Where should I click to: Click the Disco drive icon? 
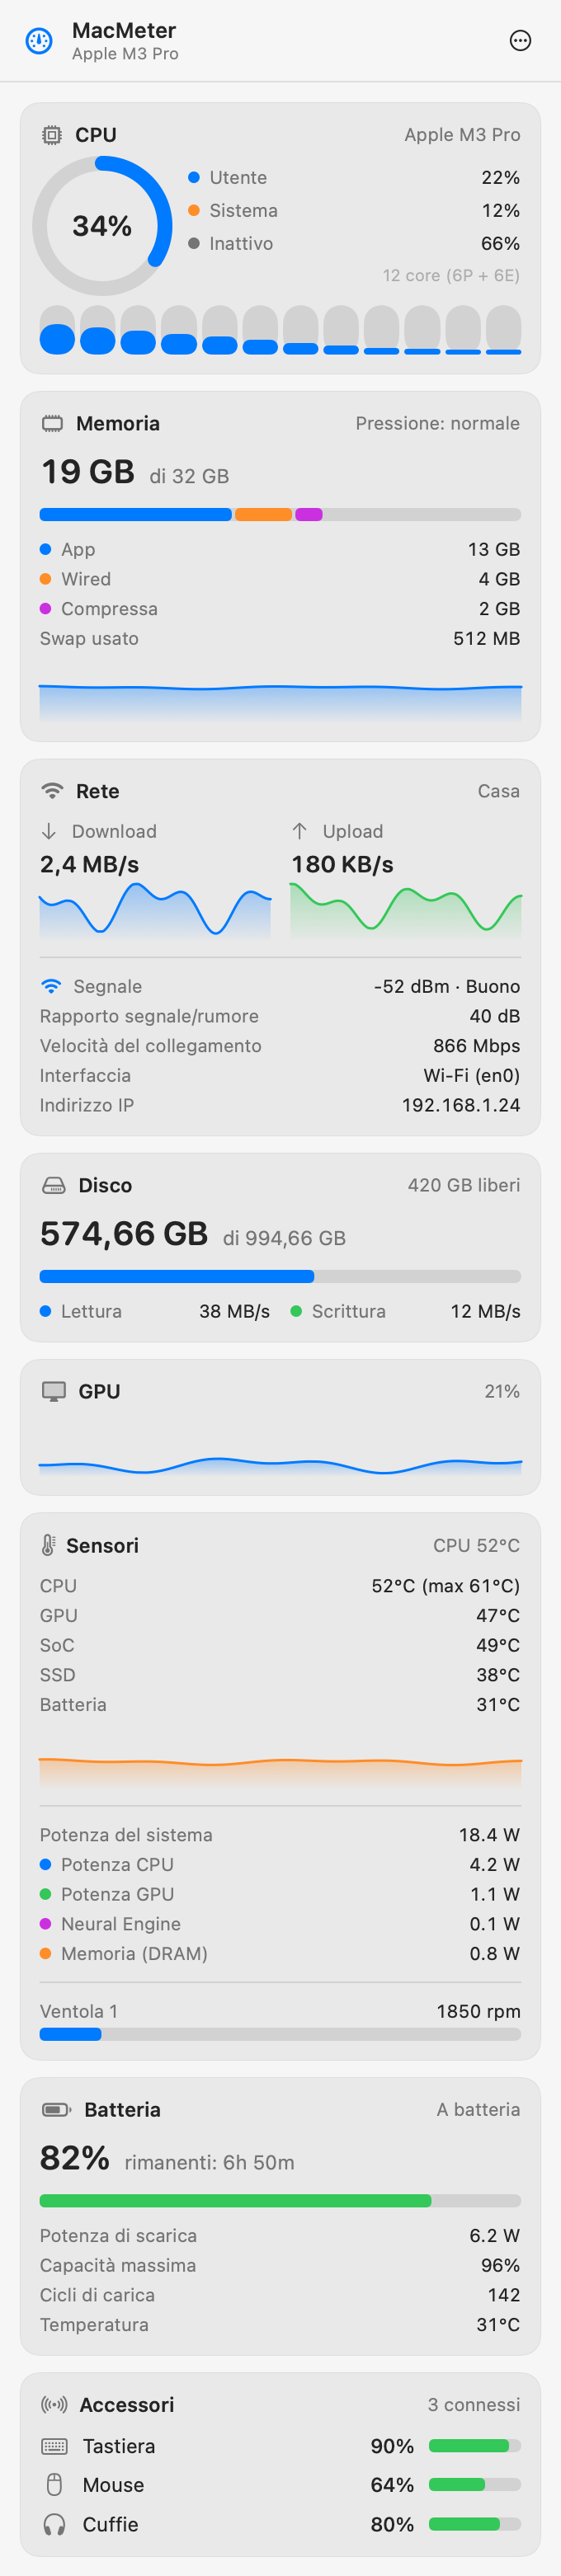pyautogui.click(x=53, y=1185)
